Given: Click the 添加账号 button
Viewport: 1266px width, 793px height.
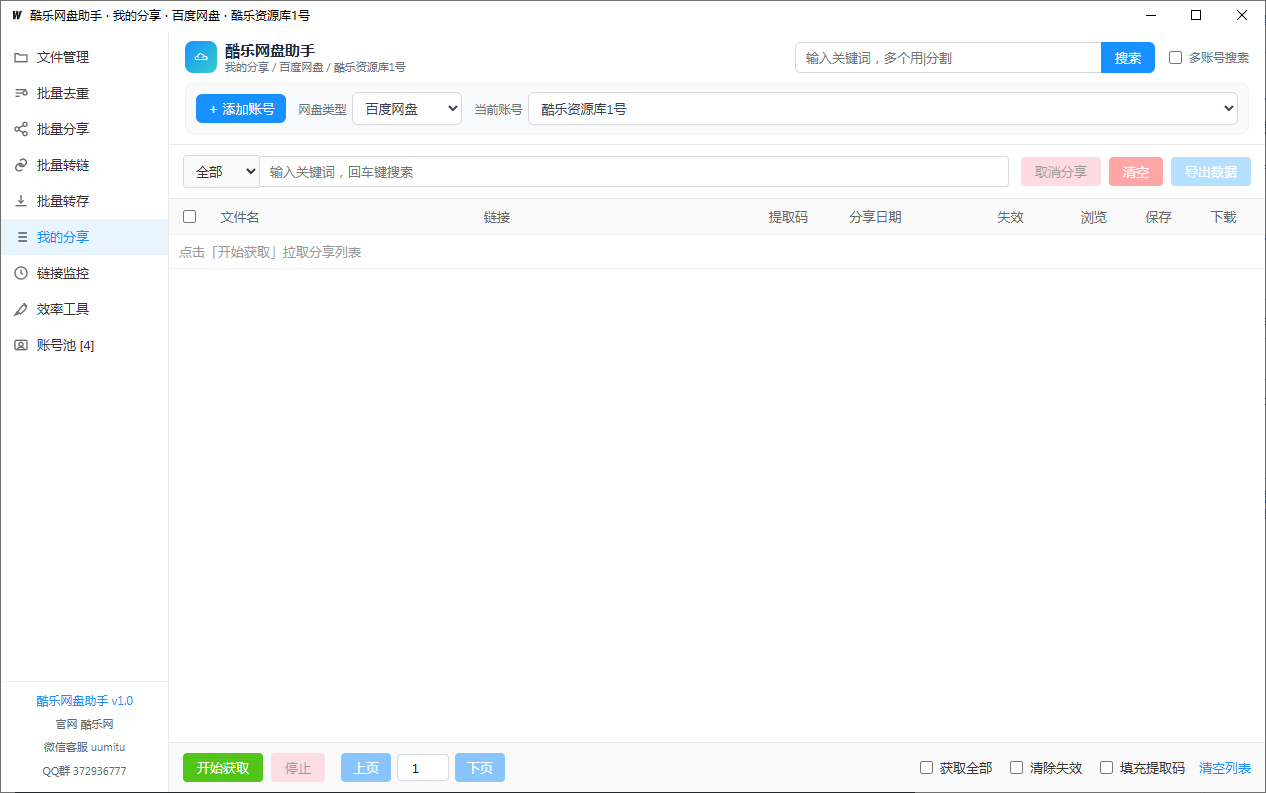Looking at the screenshot, I should pyautogui.click(x=241, y=109).
